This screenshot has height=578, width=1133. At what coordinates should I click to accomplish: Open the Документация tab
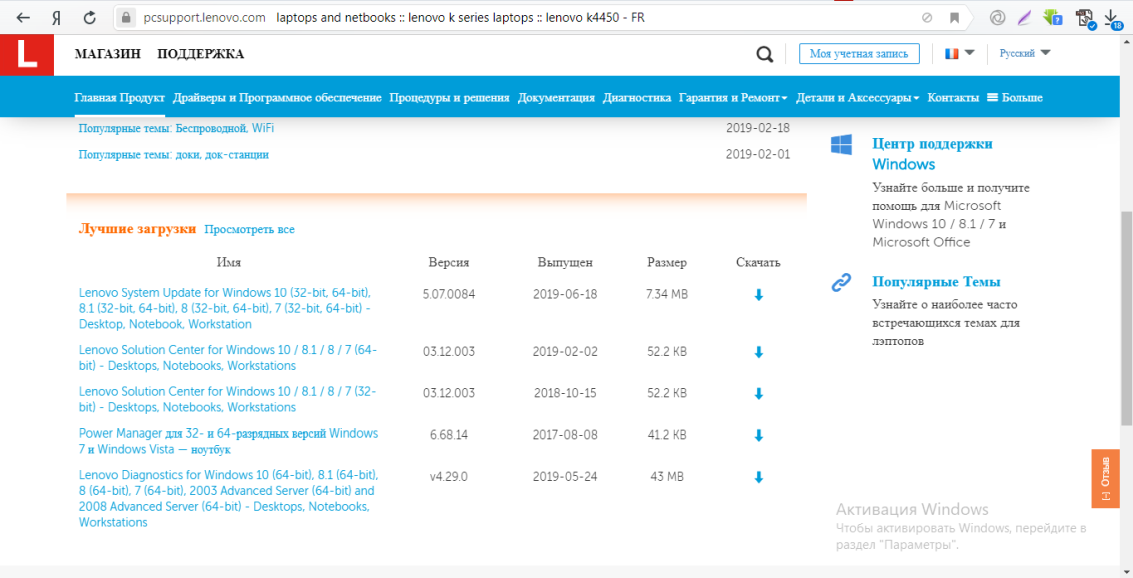click(x=556, y=98)
